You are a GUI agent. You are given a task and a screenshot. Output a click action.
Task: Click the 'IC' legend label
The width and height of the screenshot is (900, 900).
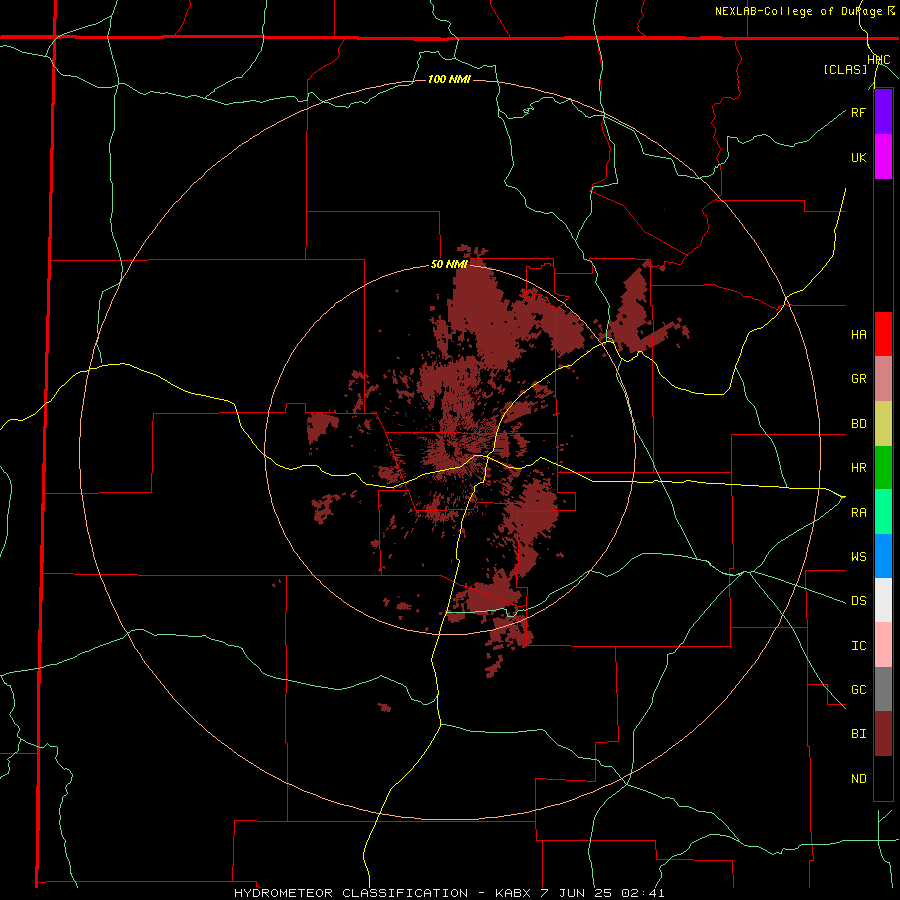858,646
